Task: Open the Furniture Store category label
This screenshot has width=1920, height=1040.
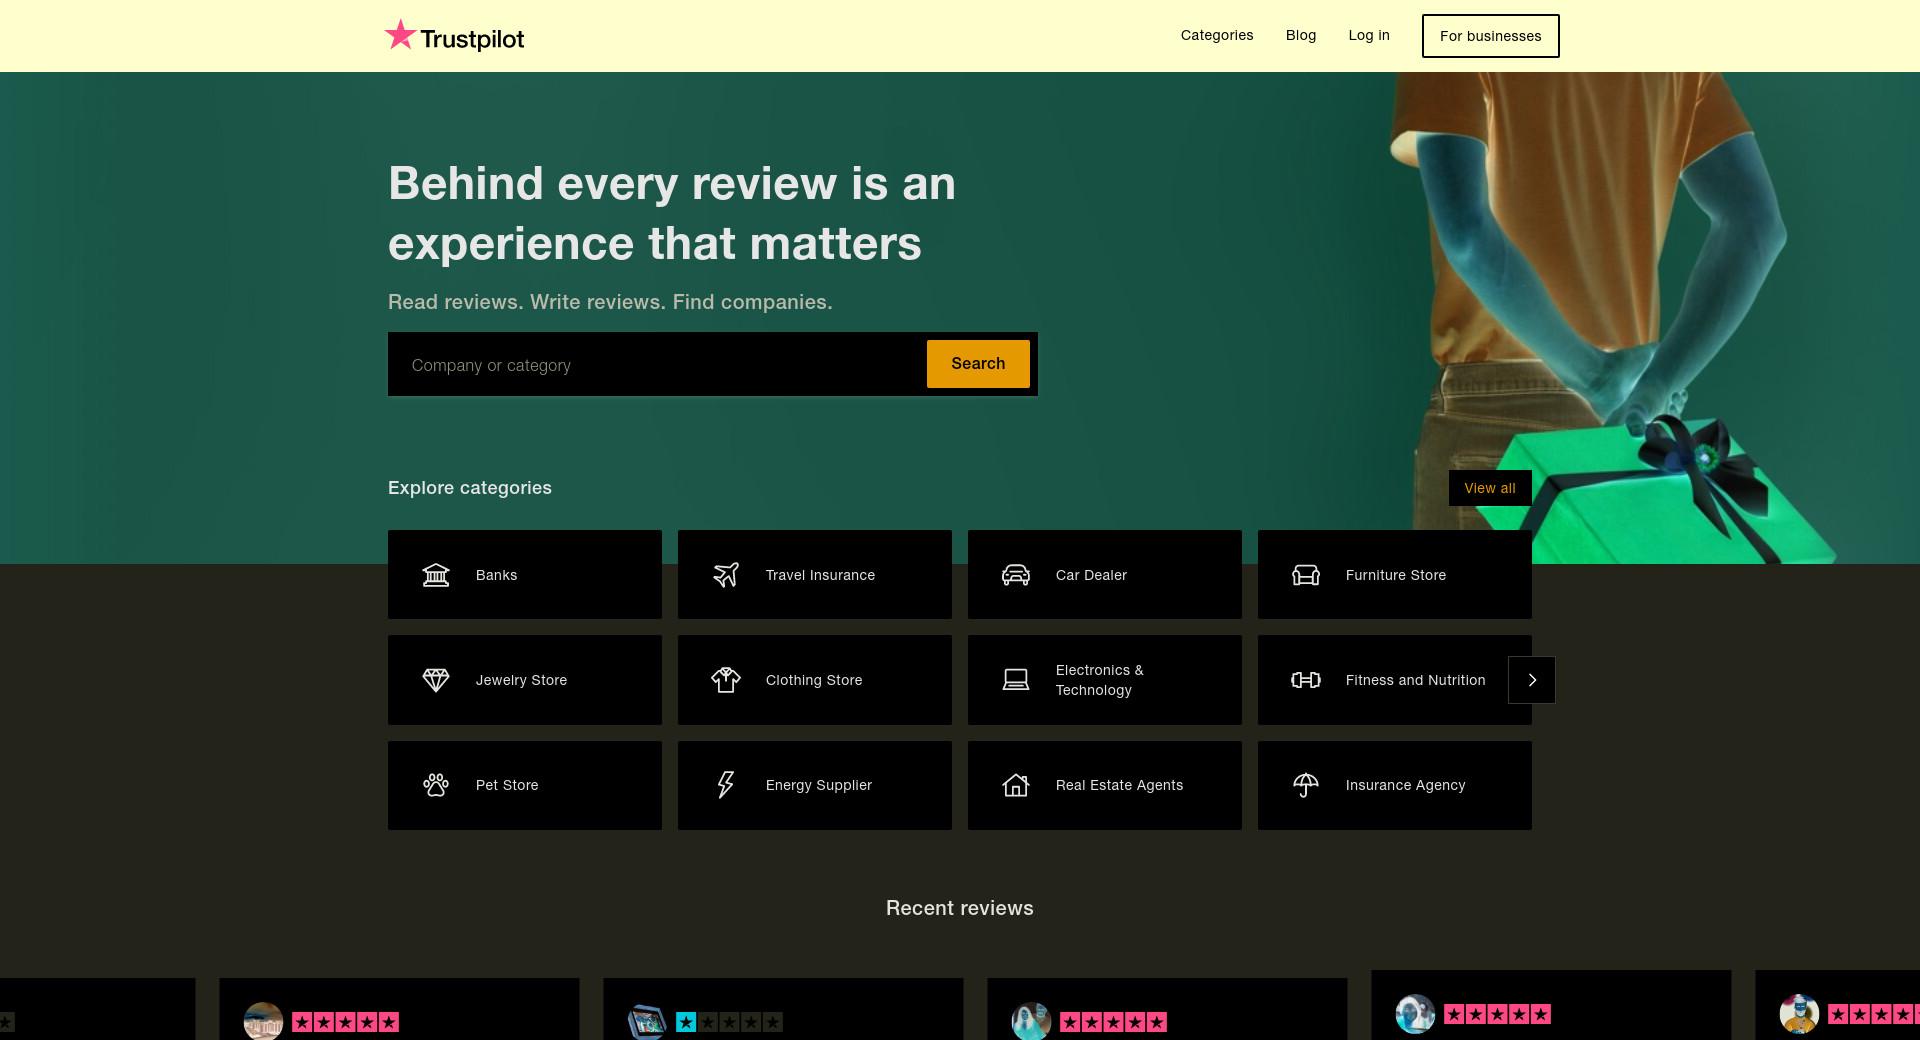Action: (1396, 575)
